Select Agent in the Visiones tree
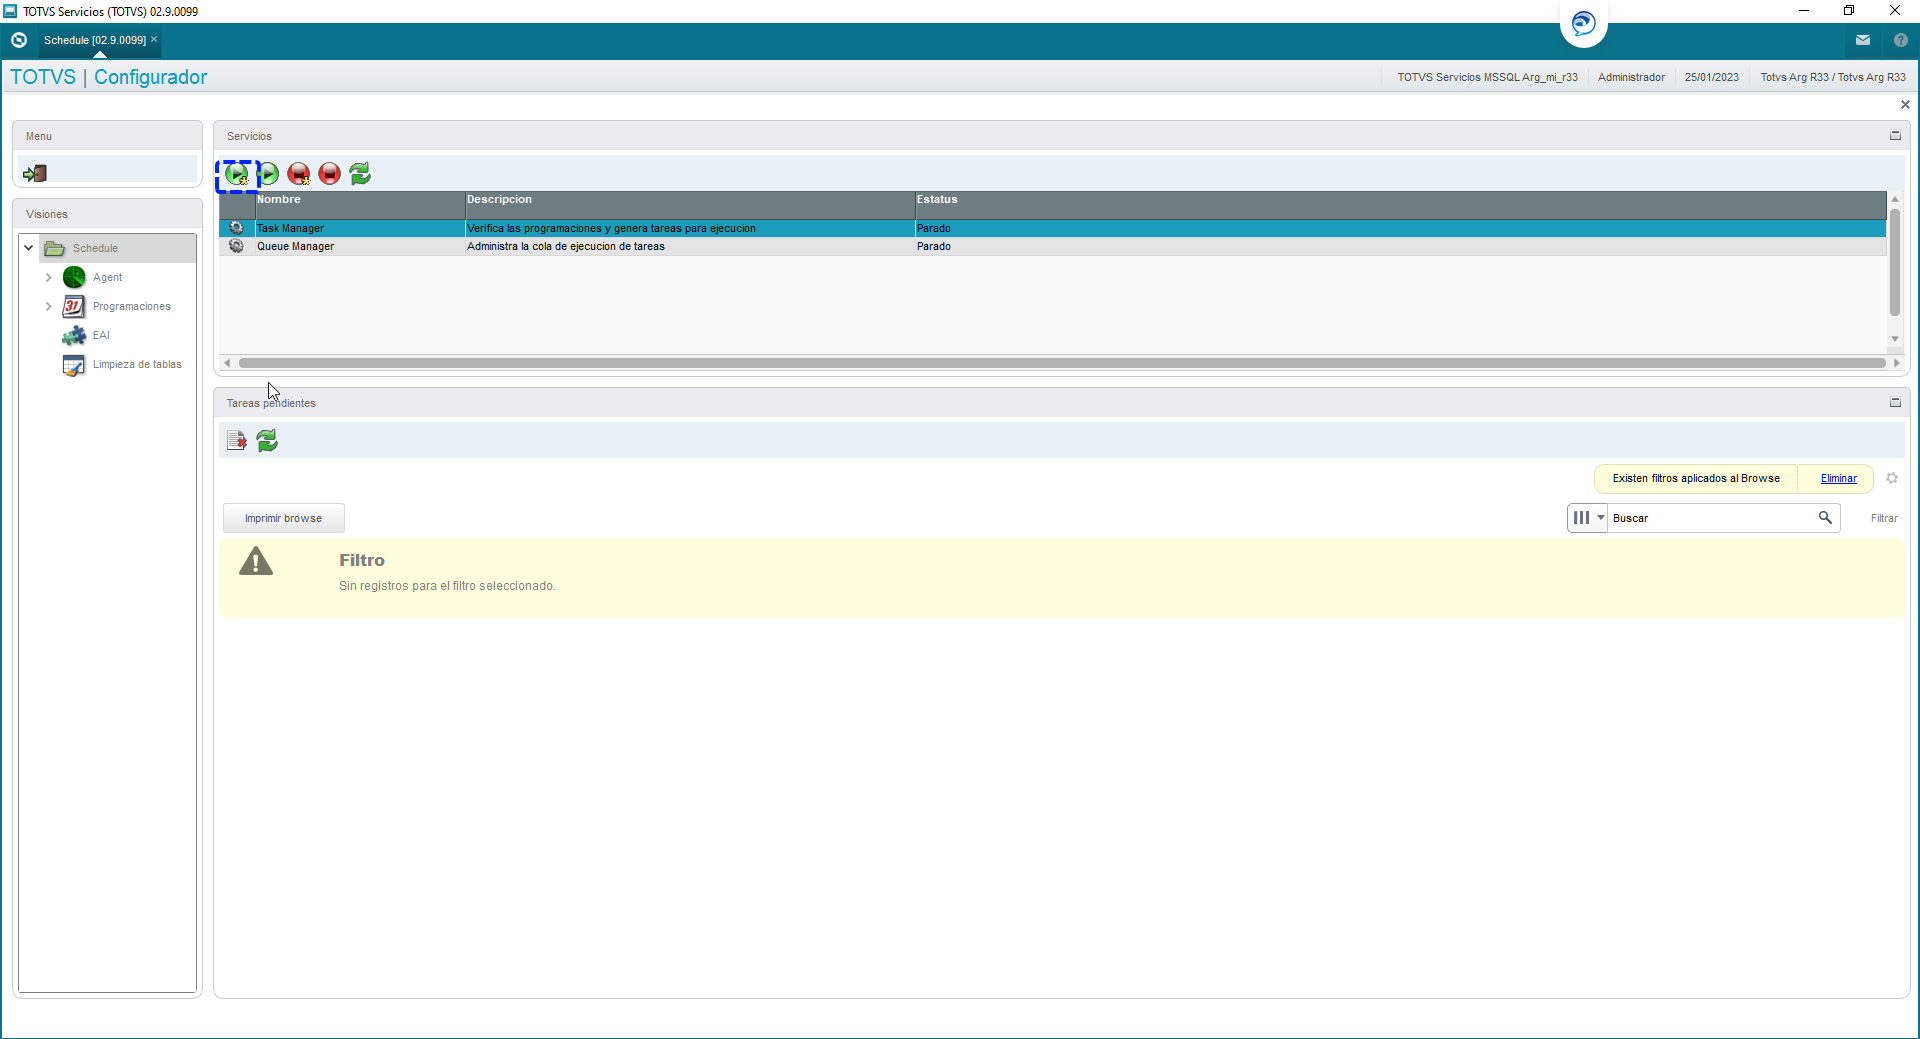1920x1039 pixels. click(x=108, y=277)
